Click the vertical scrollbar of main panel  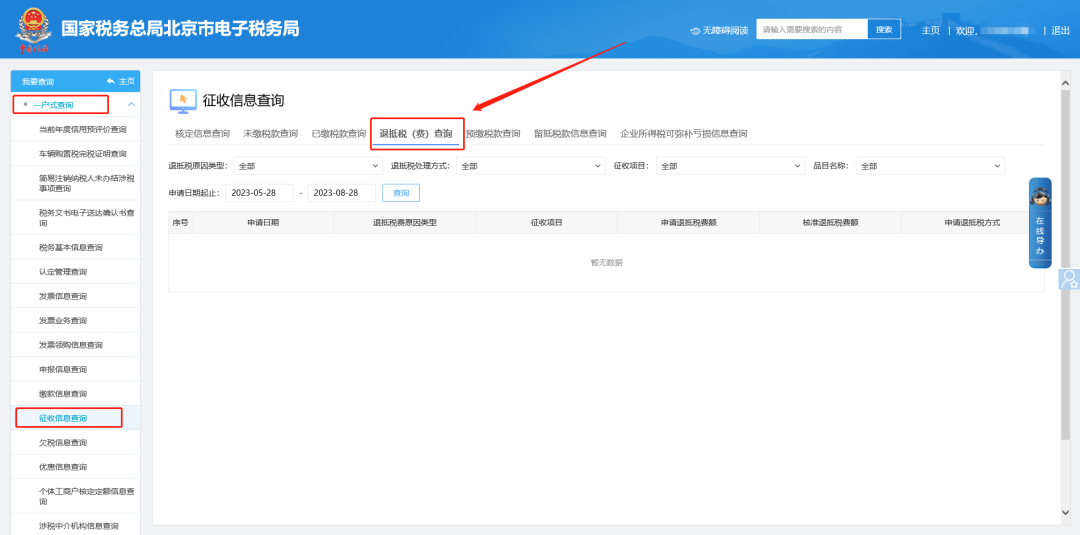(1066, 265)
